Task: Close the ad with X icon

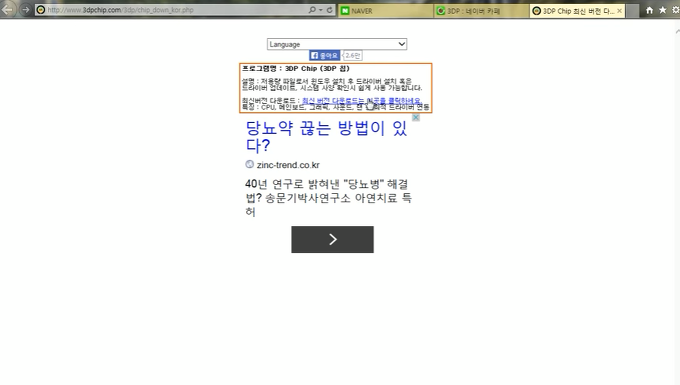Action: pyautogui.click(x=415, y=117)
